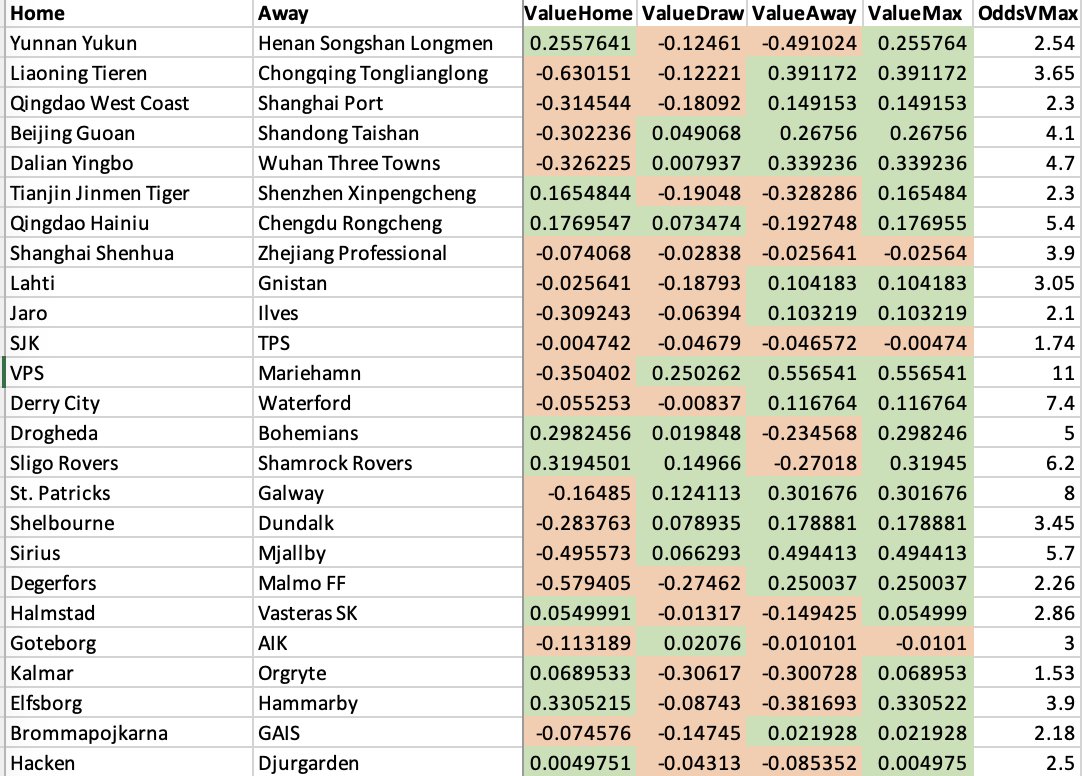
Task: Select the Drogheda cell
Action: click(x=129, y=433)
